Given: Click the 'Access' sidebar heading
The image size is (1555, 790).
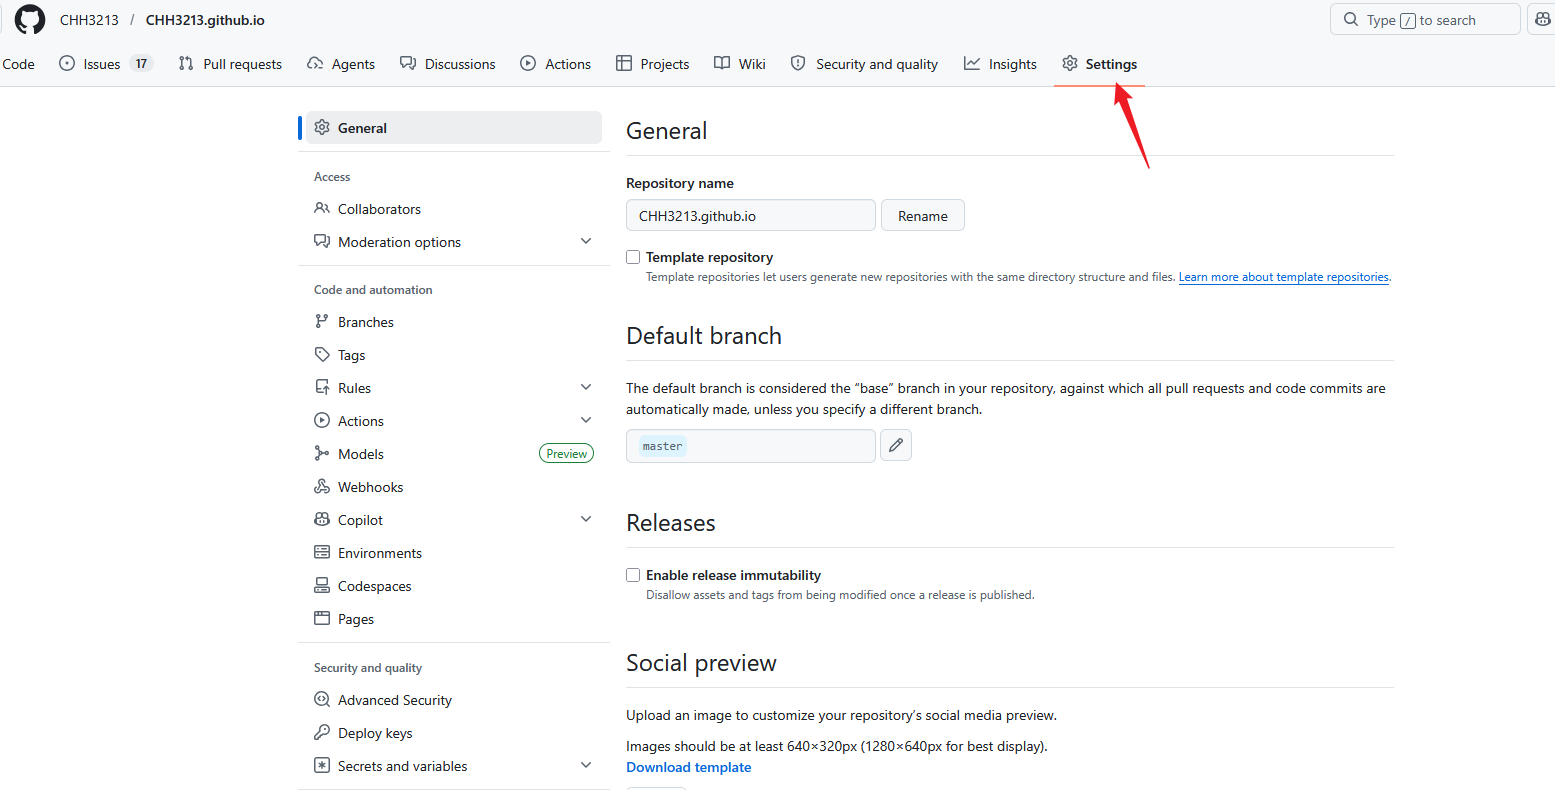Looking at the screenshot, I should [x=332, y=177].
